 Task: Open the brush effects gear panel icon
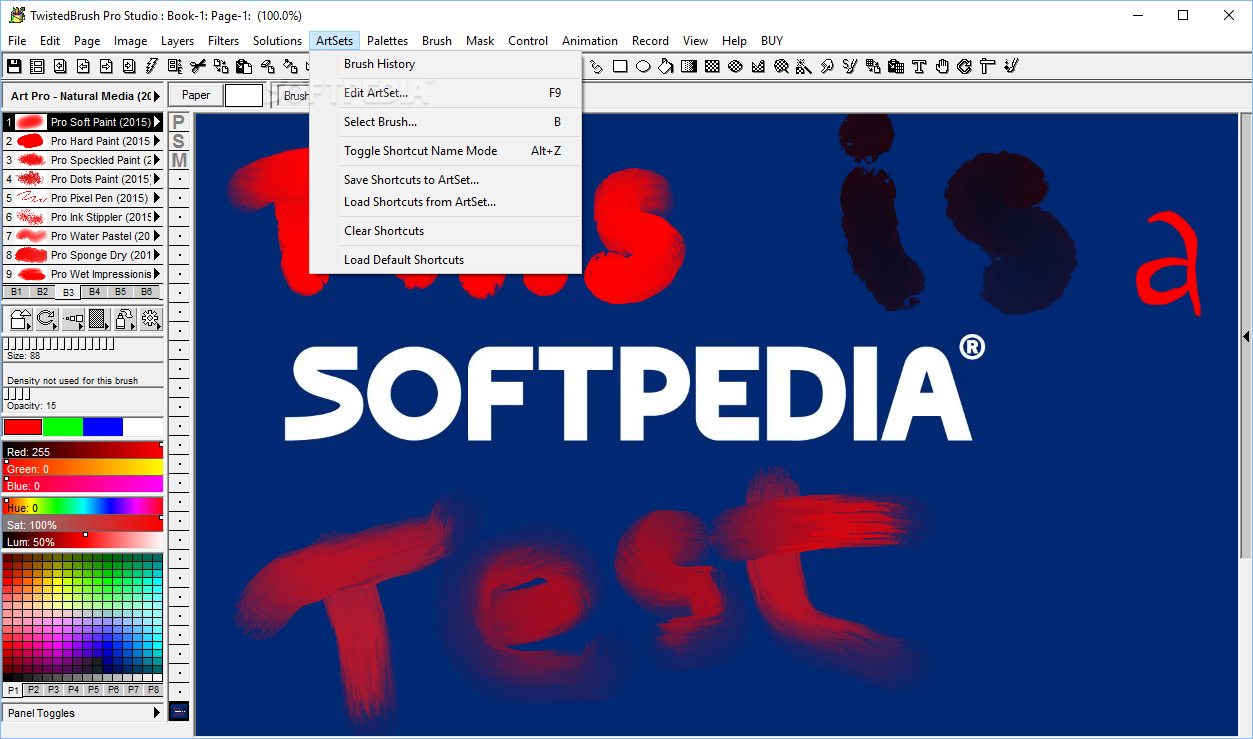point(151,319)
